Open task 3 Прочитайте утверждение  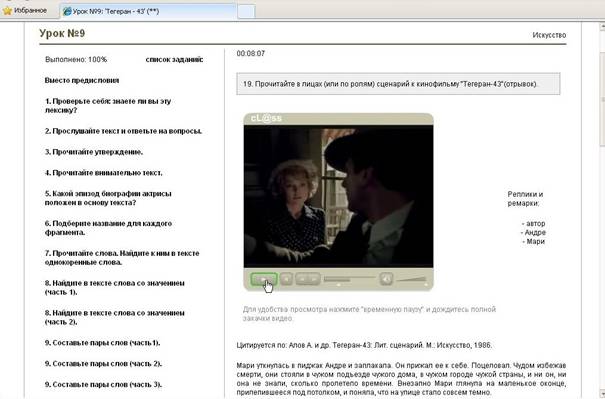94,152
